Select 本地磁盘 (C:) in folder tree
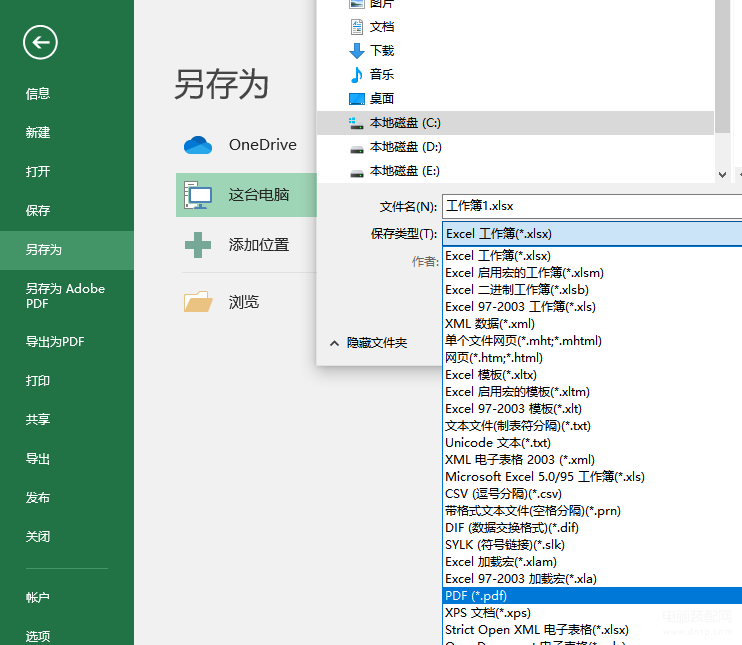Screen dimensions: 742x645 (x=515, y=123)
